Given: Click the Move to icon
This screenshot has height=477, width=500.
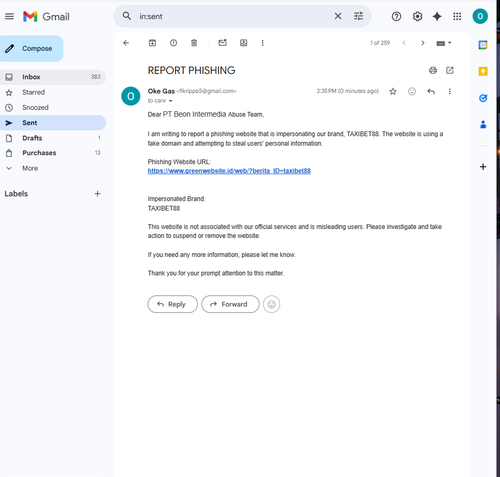Looking at the screenshot, I should pyautogui.click(x=244, y=43).
